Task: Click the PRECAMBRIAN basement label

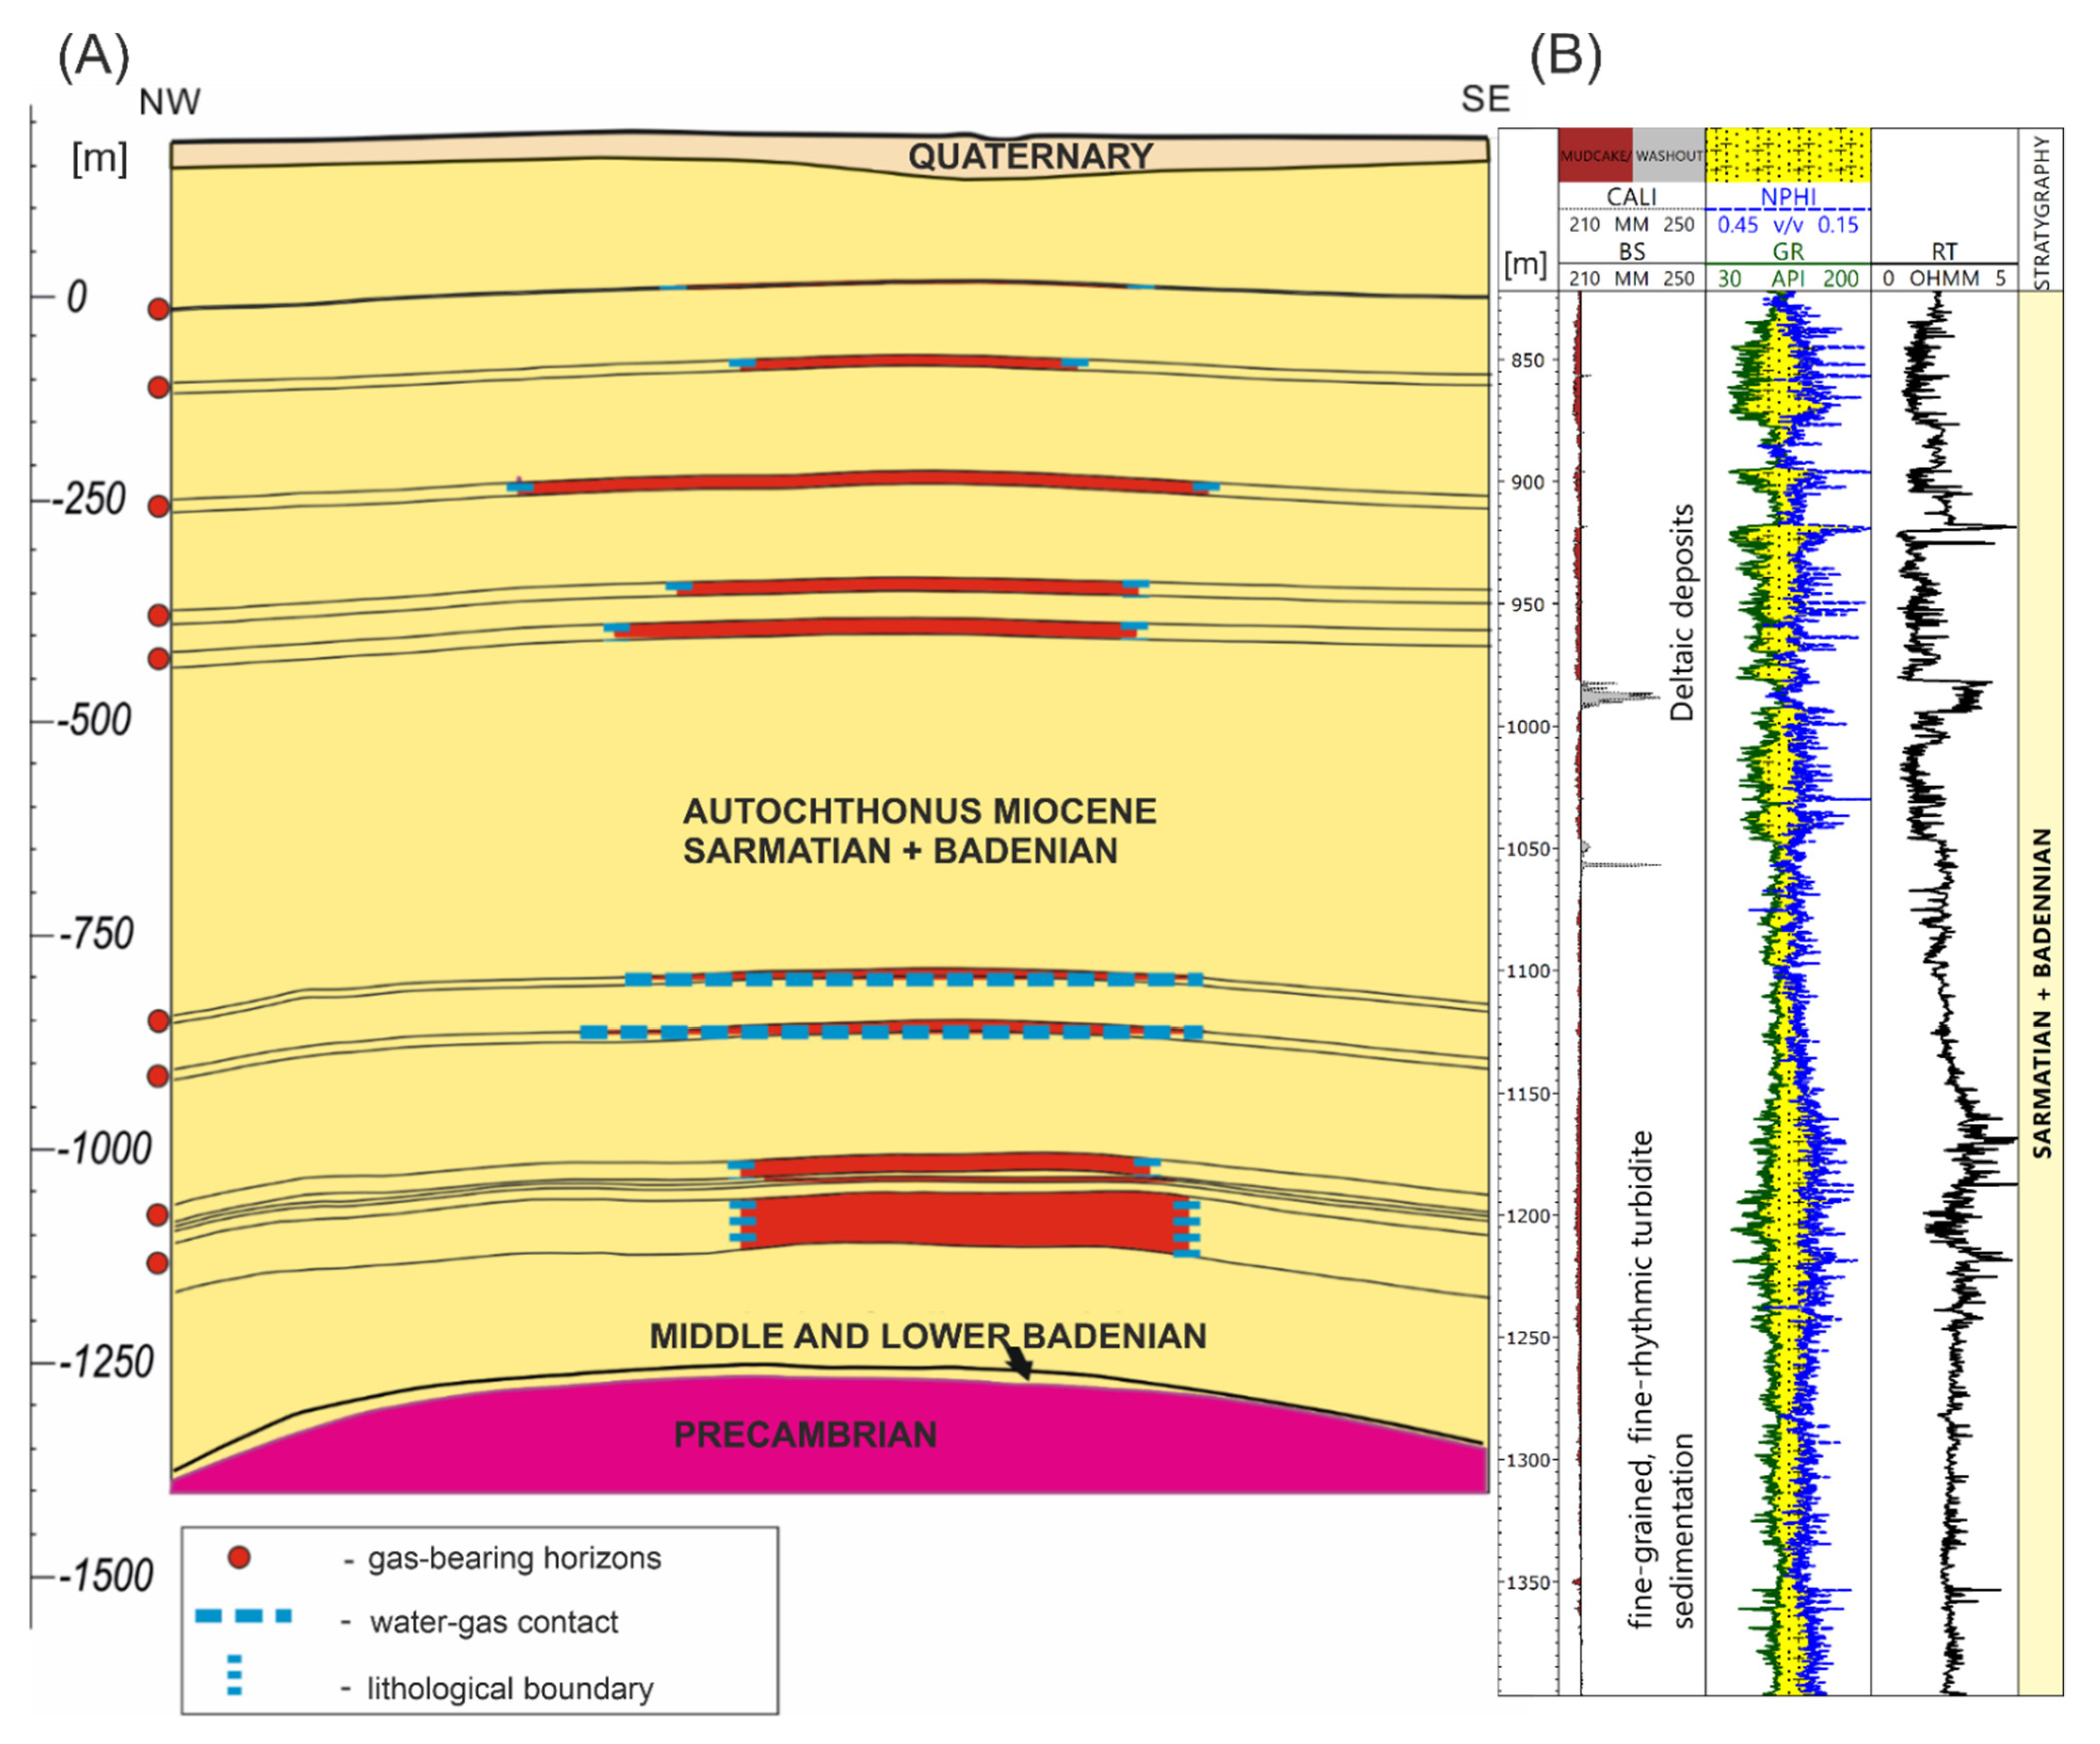Action: pos(805,1434)
